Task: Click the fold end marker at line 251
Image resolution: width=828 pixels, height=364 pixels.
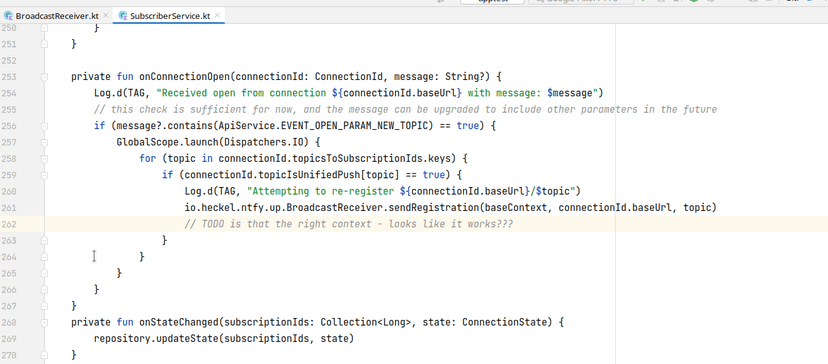Action: click(x=44, y=44)
